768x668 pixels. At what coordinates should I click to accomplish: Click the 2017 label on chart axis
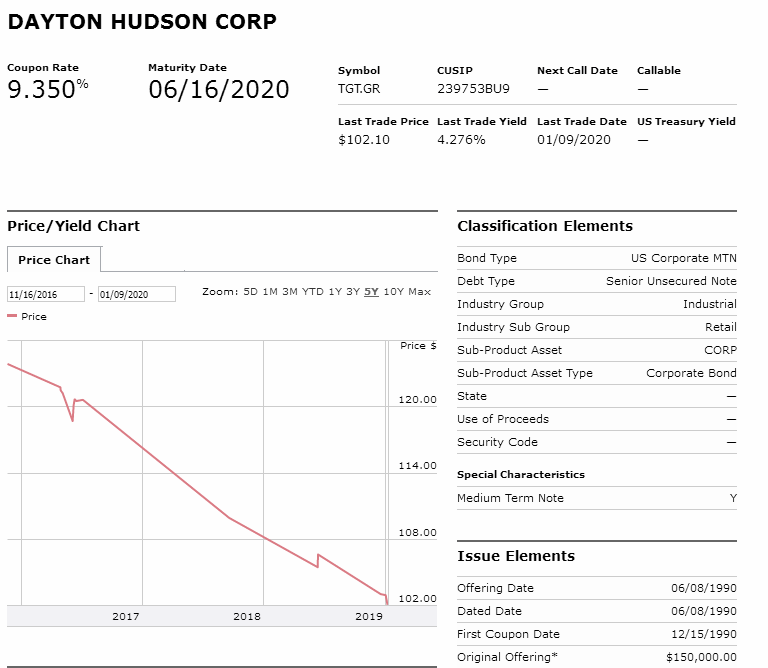(126, 617)
